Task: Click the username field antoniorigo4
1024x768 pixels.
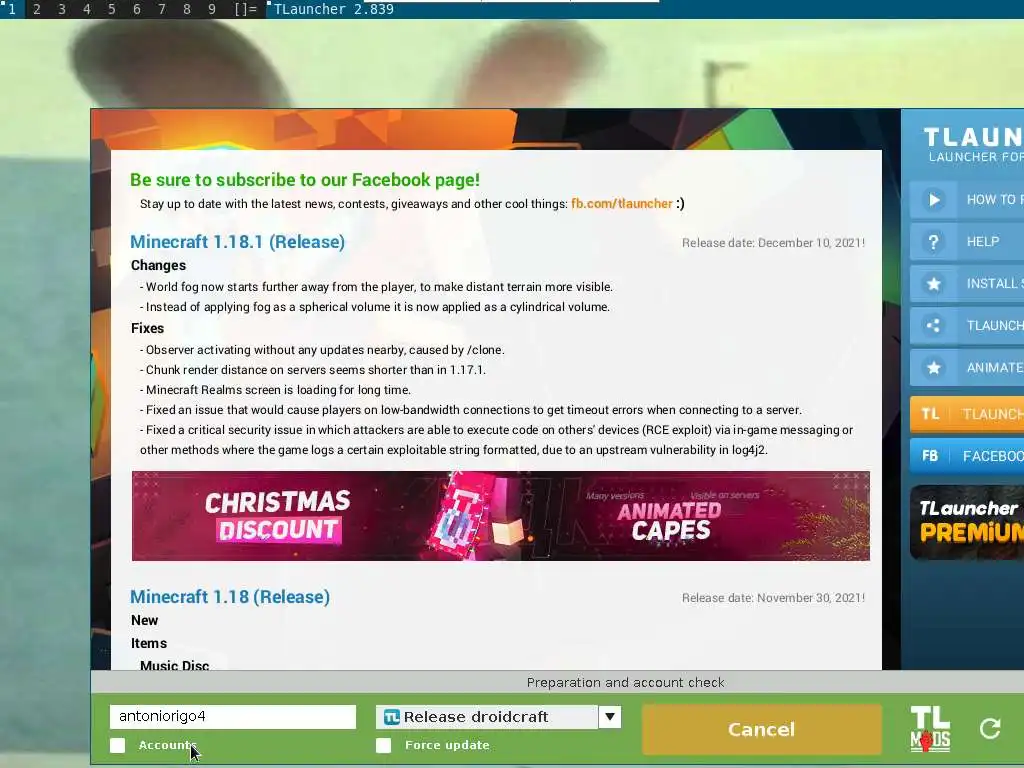Action: [232, 716]
